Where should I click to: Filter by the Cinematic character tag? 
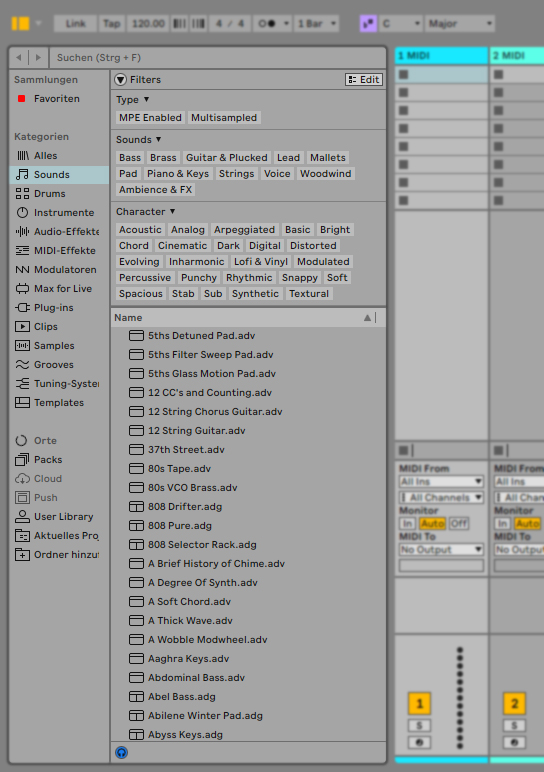tap(182, 246)
